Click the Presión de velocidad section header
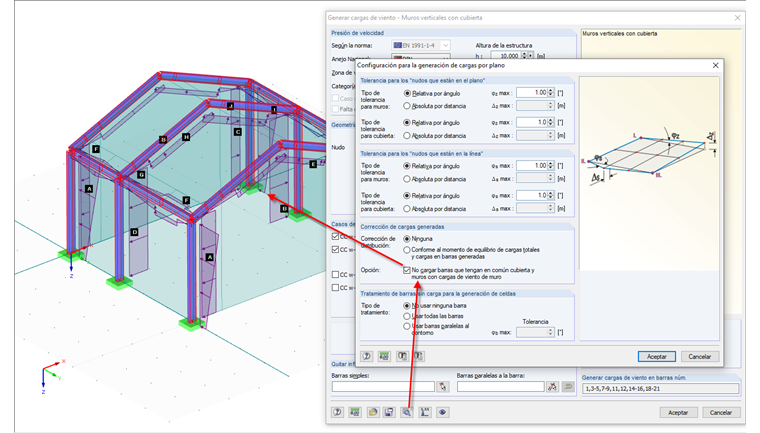This screenshot has width=760, height=433. pos(358,33)
